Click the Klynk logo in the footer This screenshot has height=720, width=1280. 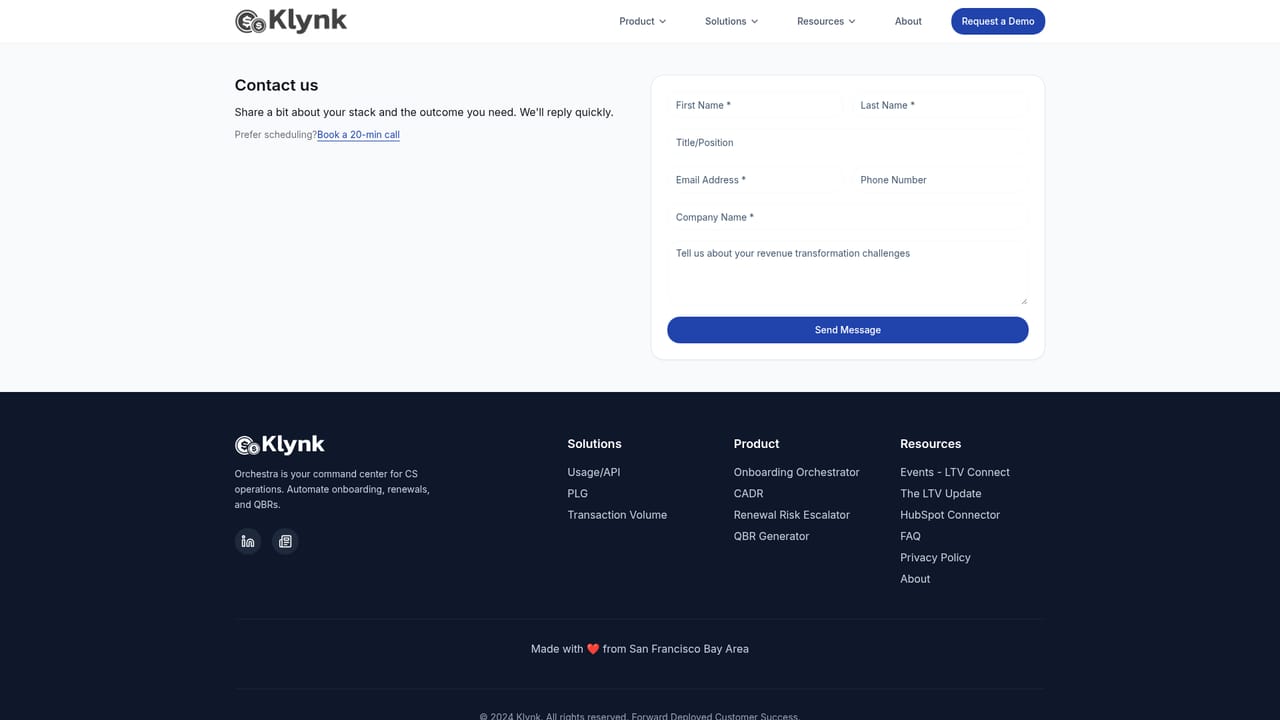(x=280, y=445)
